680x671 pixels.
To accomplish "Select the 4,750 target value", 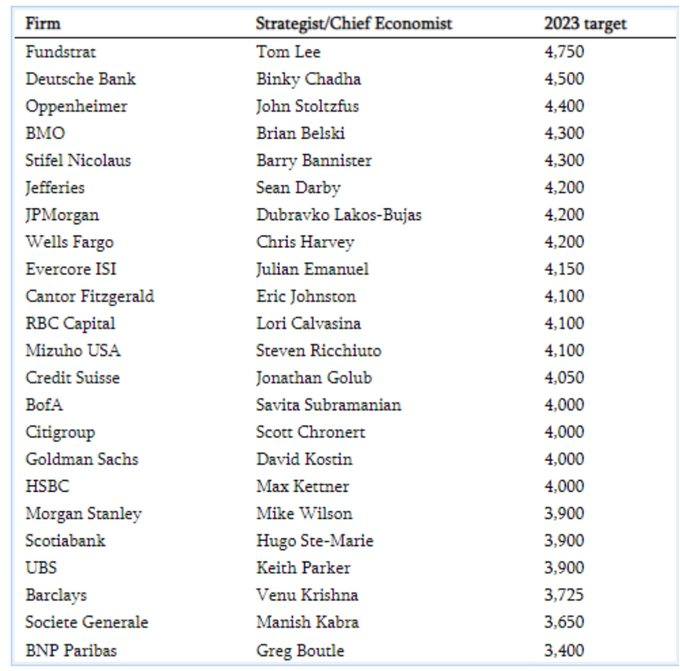I will [x=564, y=52].
